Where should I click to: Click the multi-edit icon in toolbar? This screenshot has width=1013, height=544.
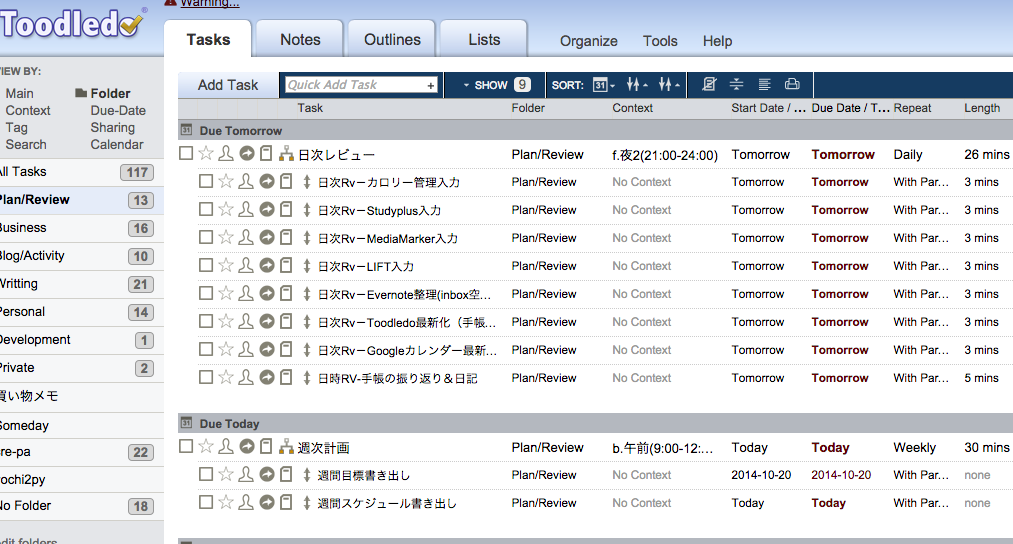click(709, 85)
